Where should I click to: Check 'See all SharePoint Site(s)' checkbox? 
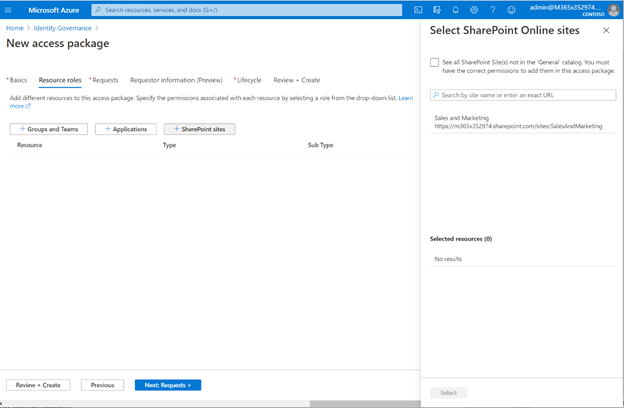(435, 62)
